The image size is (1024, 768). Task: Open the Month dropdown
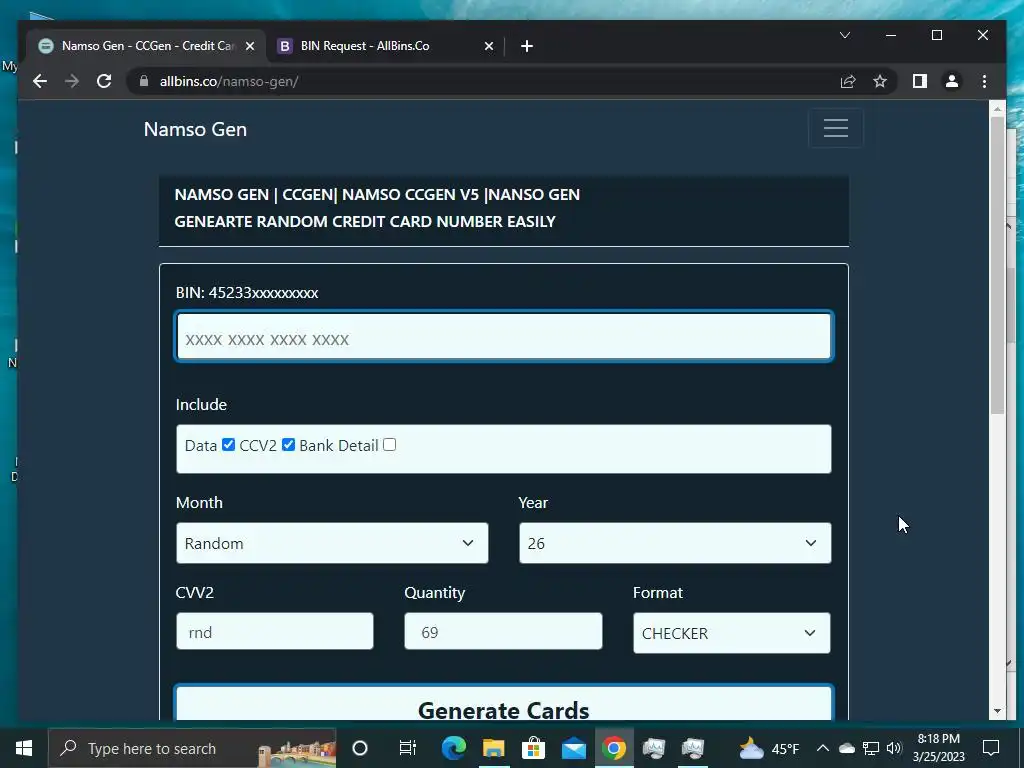(x=332, y=543)
